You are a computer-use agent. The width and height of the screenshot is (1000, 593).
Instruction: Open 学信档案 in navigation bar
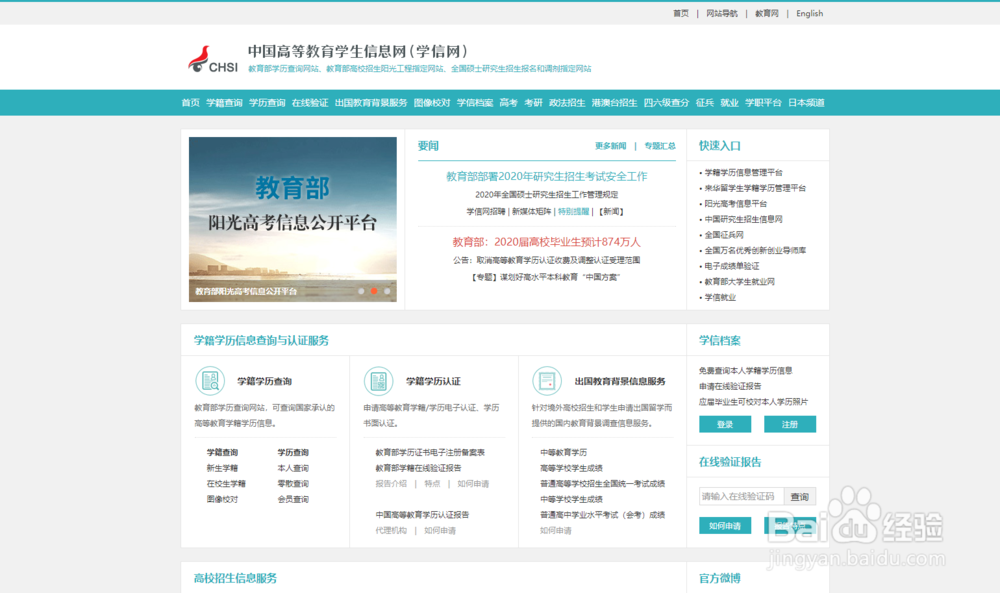click(474, 103)
